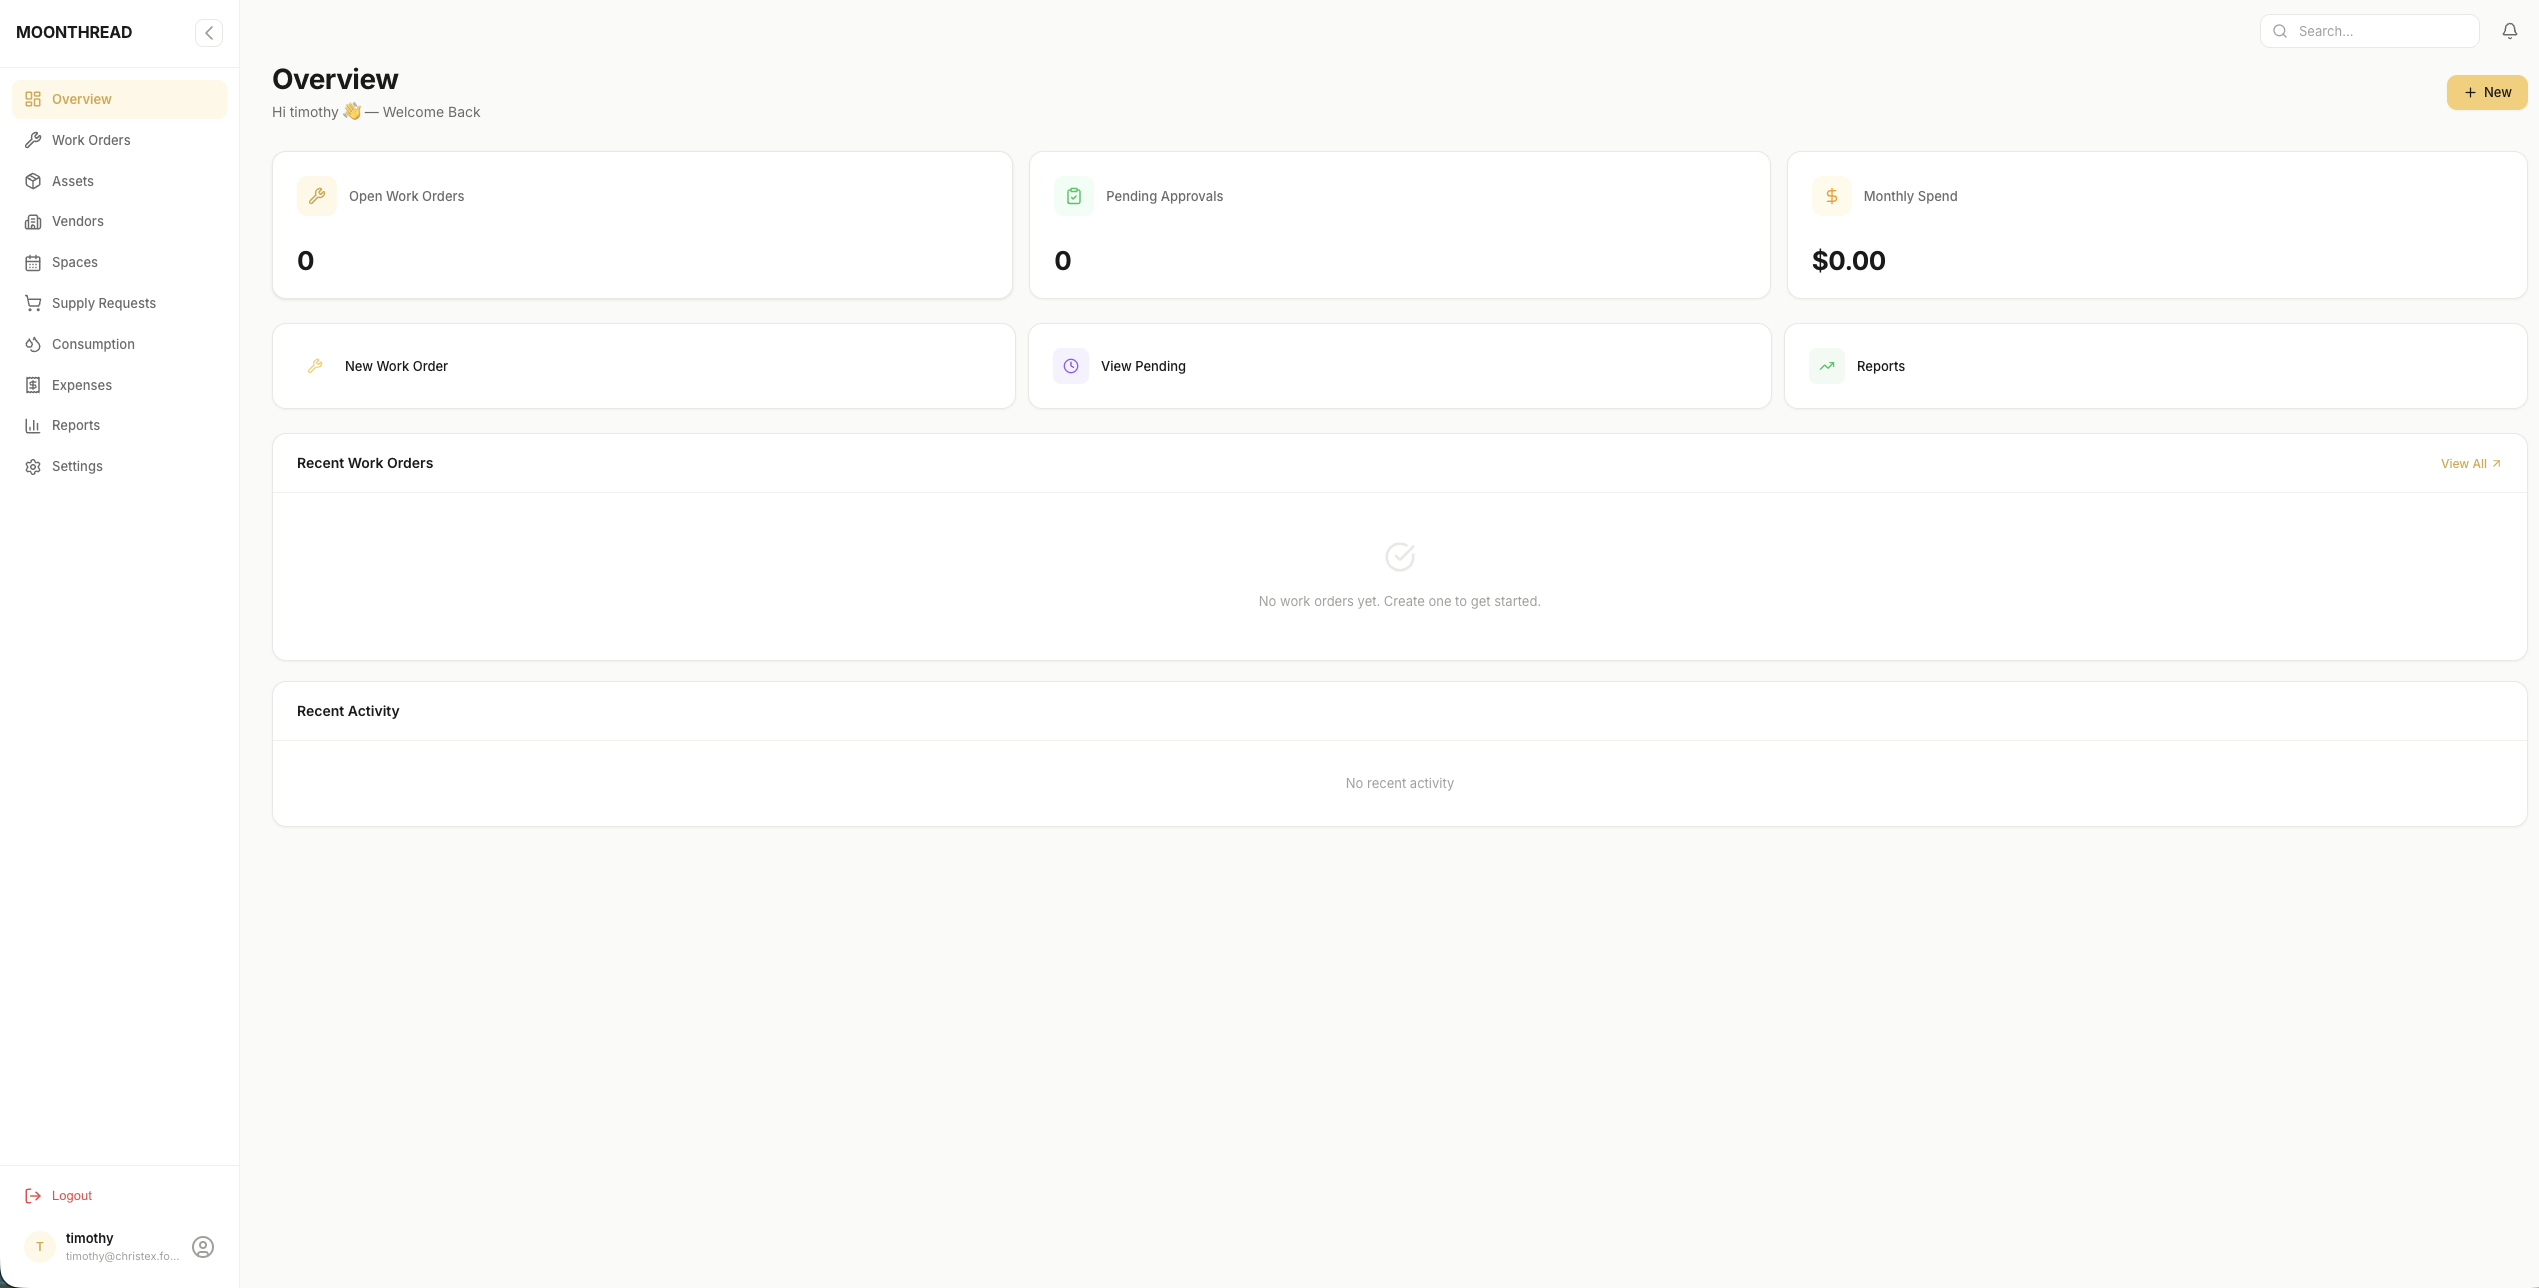Click the Supply Requests cart icon
The width and height of the screenshot is (2539, 1288).
pos(33,302)
